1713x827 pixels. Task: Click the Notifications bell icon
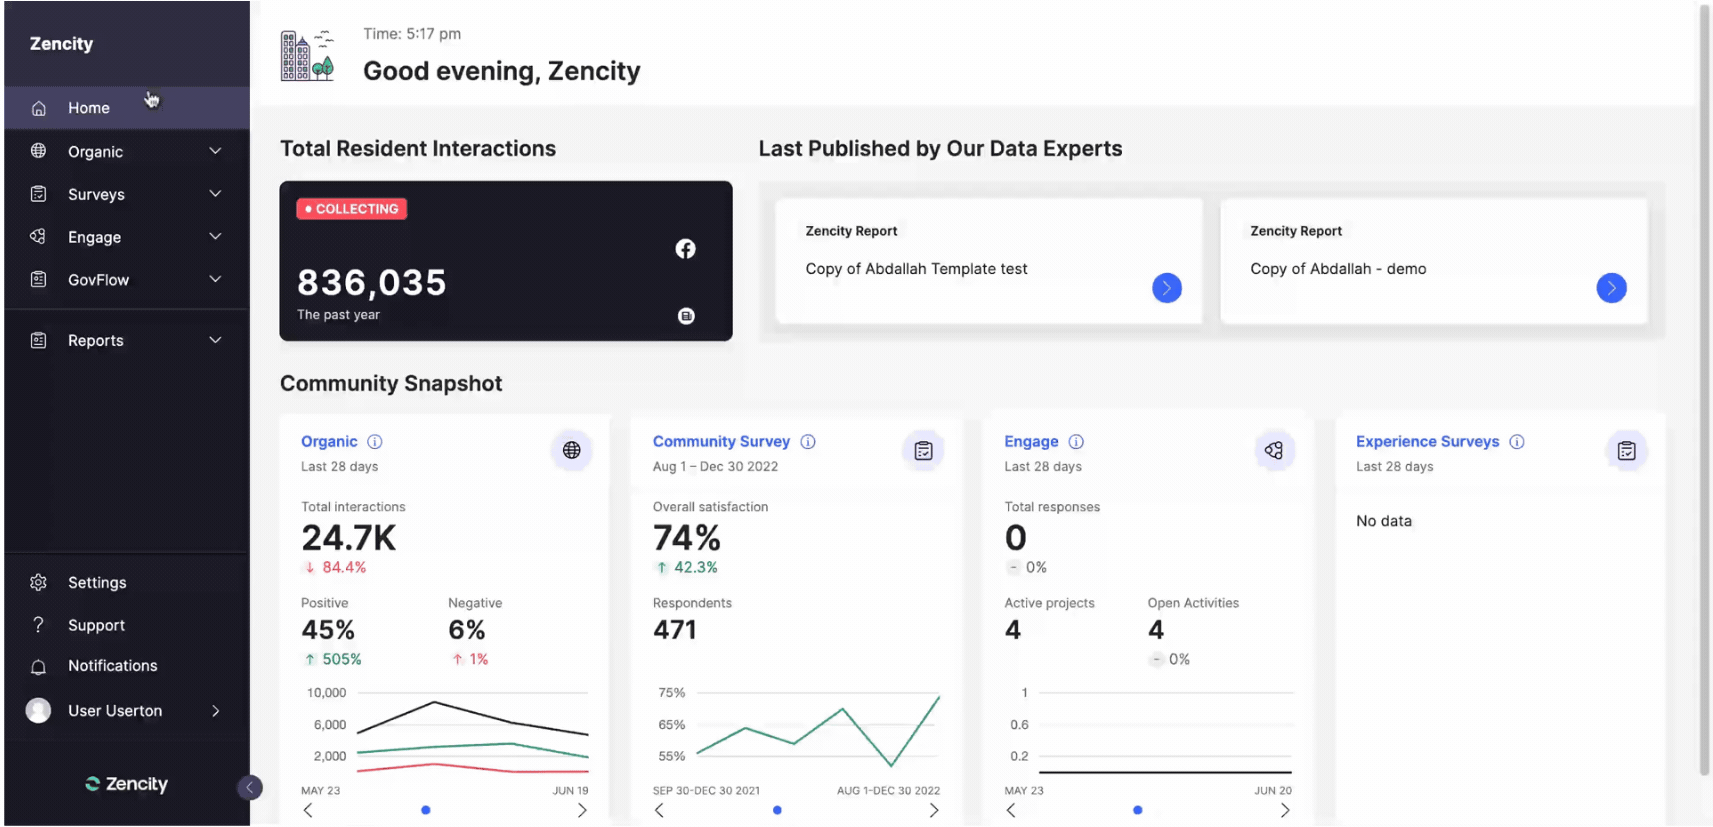38,666
